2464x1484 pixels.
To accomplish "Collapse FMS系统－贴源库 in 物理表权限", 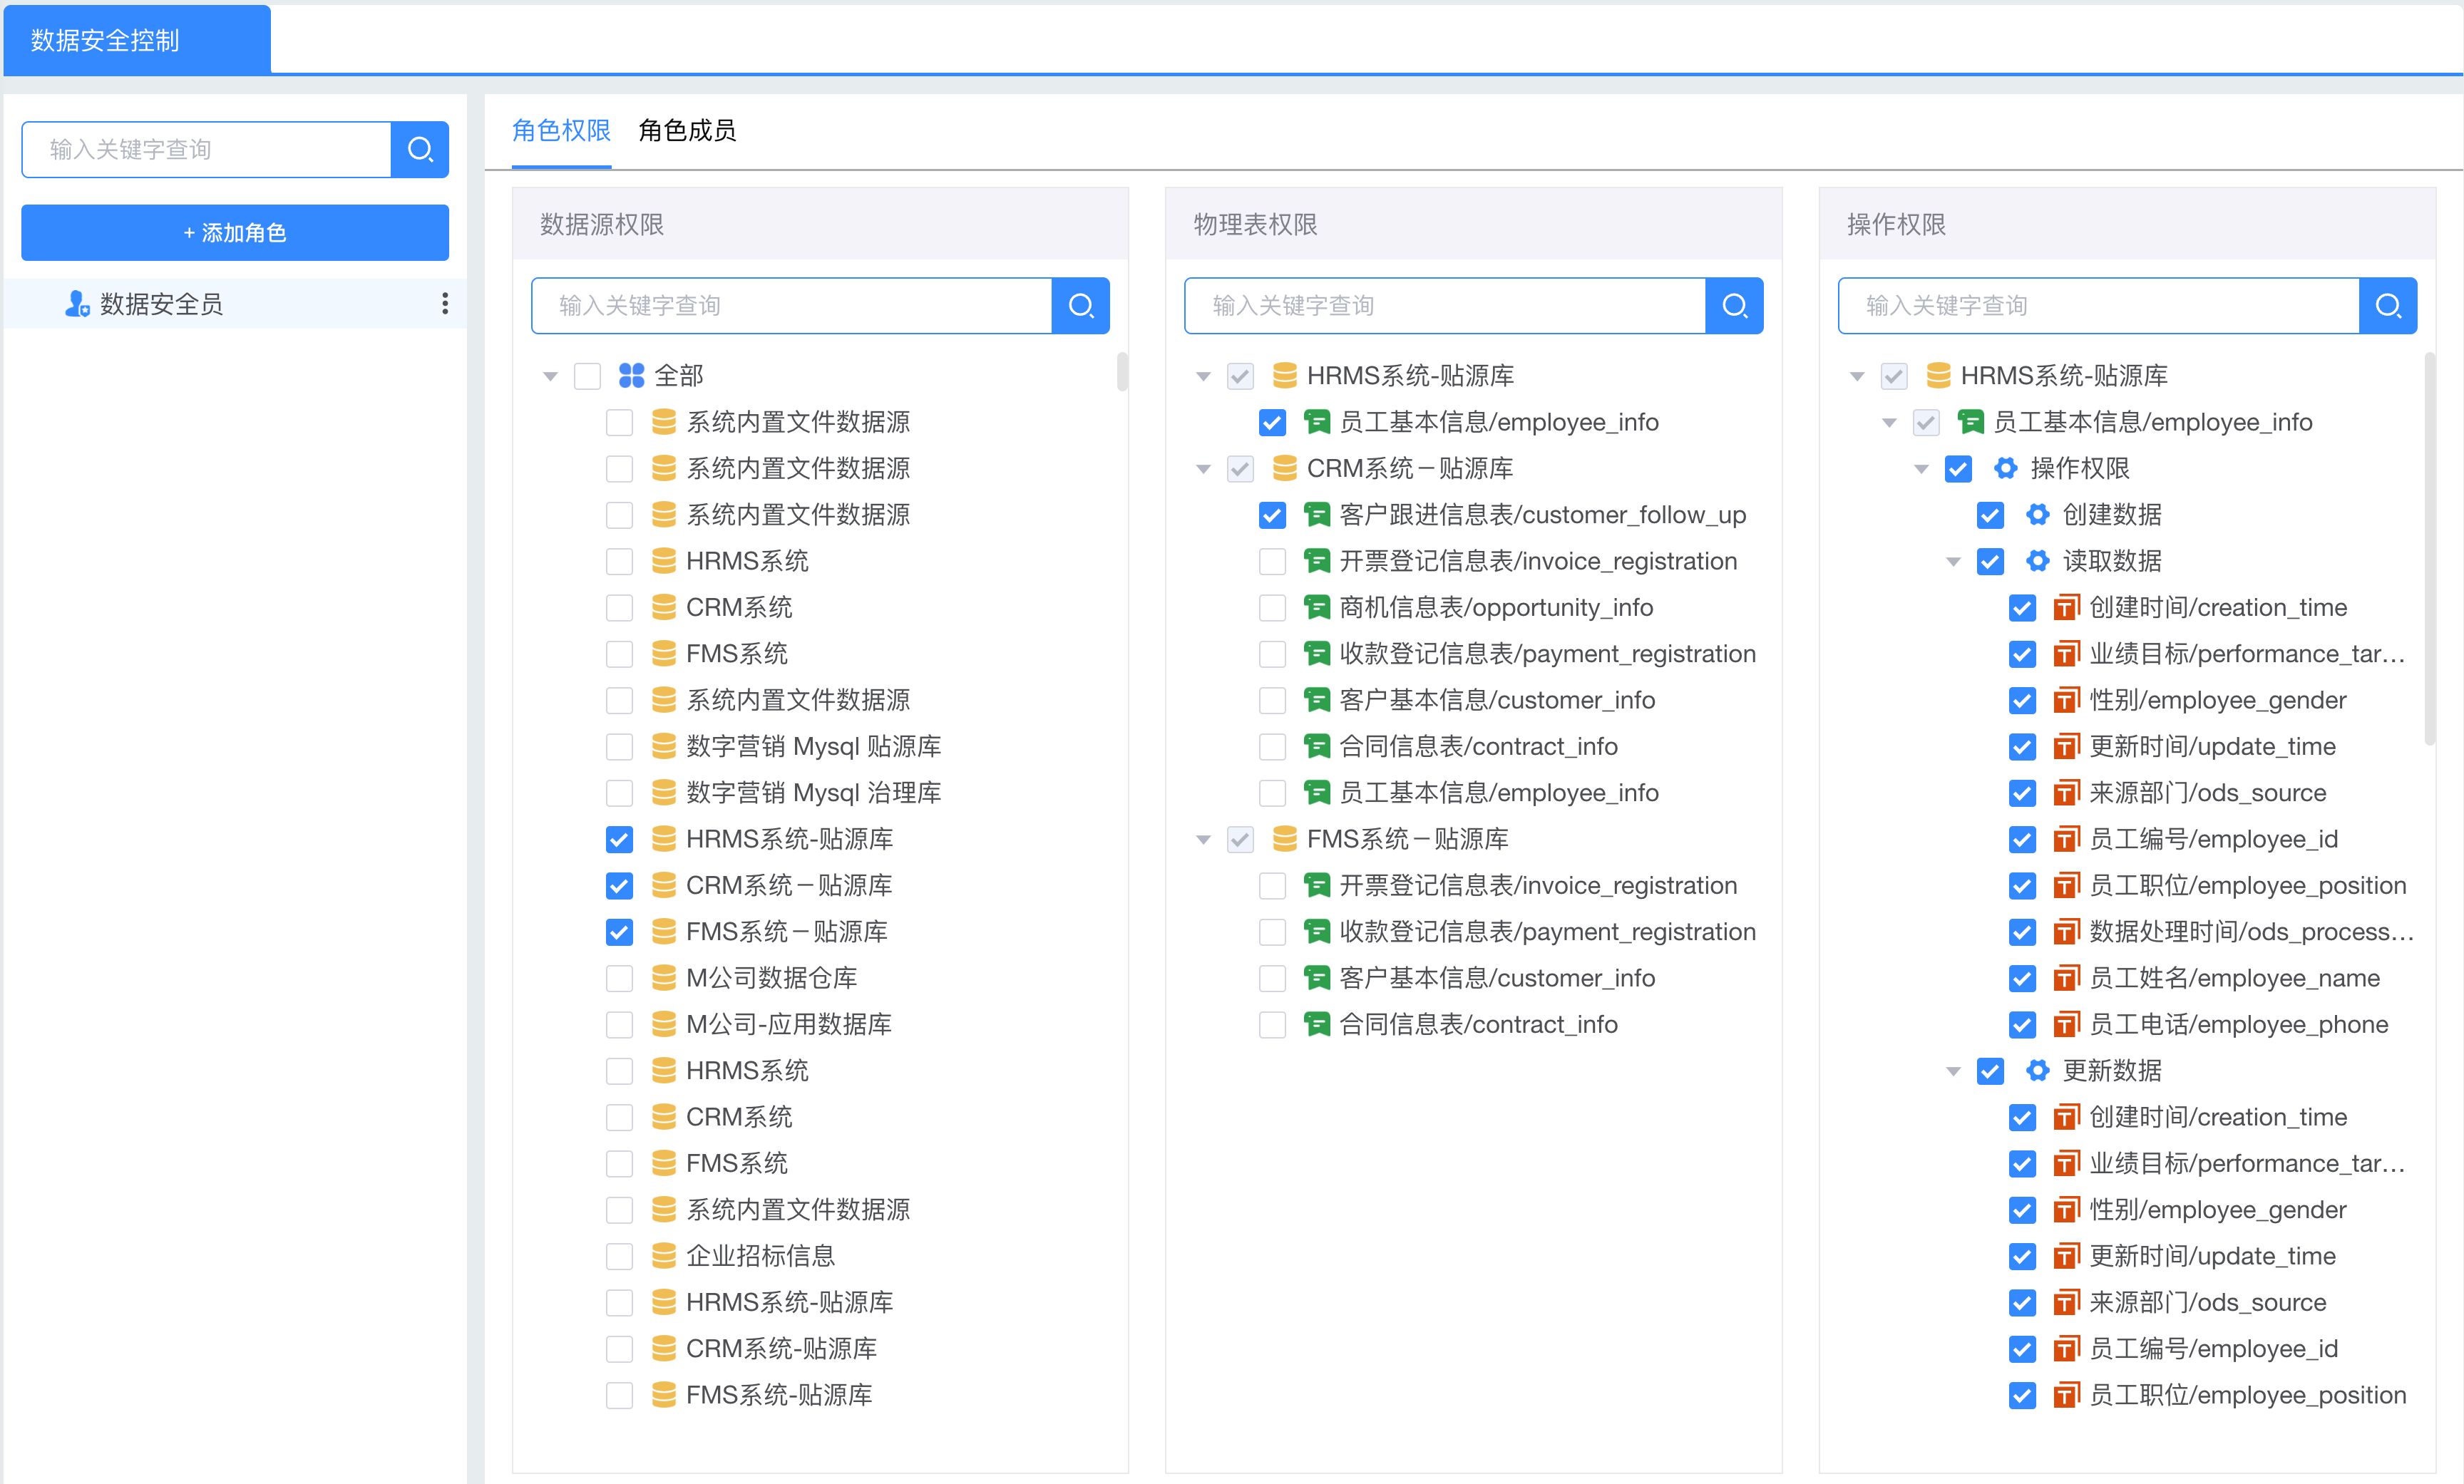I will coord(1204,840).
